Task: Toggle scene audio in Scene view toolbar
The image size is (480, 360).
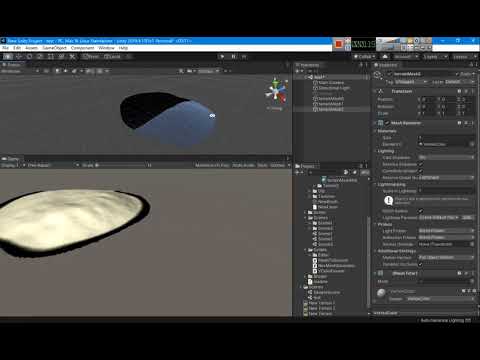Action: click(66, 71)
